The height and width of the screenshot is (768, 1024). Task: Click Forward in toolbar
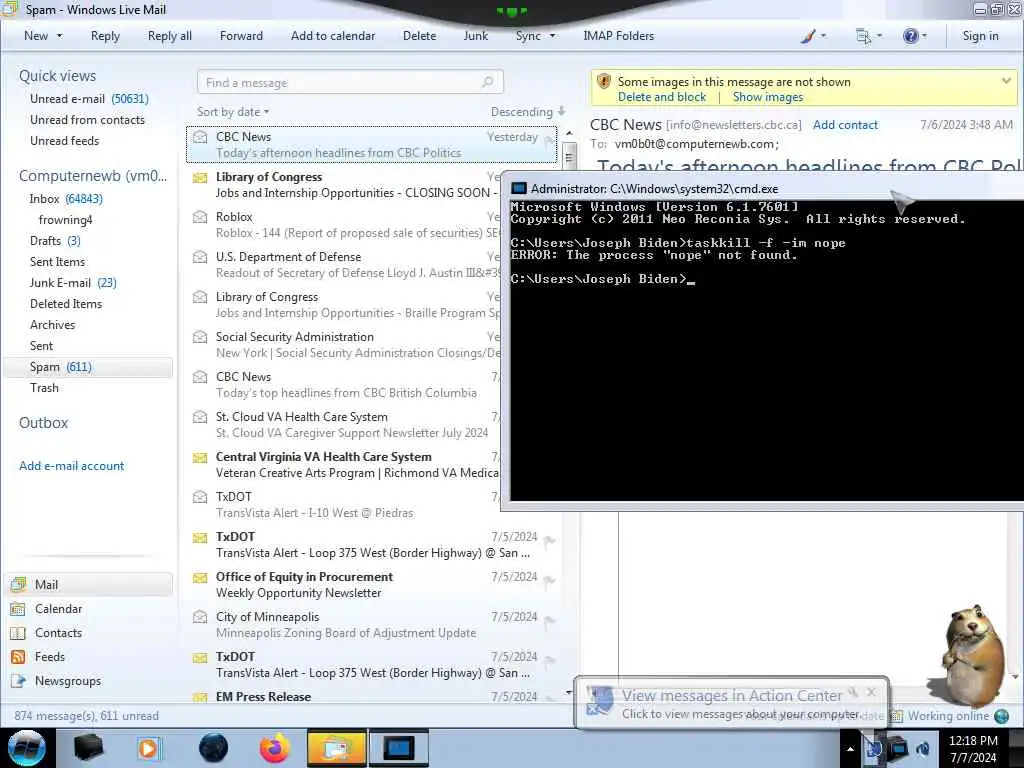click(x=241, y=36)
